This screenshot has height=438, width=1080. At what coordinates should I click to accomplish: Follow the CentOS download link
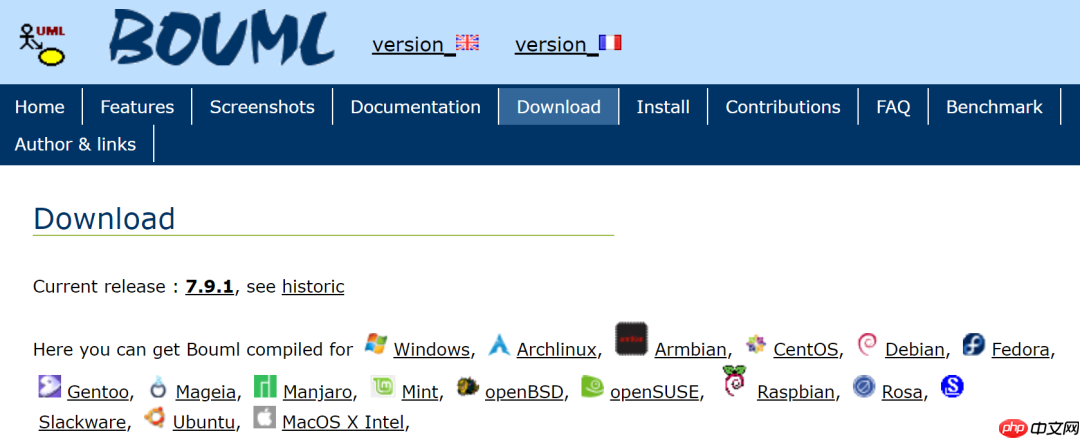806,349
